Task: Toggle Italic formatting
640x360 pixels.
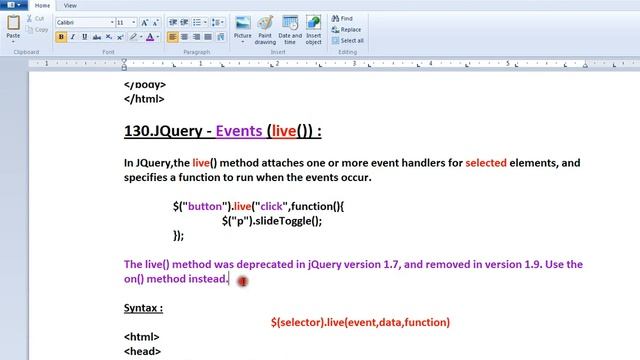Action: tap(73, 37)
